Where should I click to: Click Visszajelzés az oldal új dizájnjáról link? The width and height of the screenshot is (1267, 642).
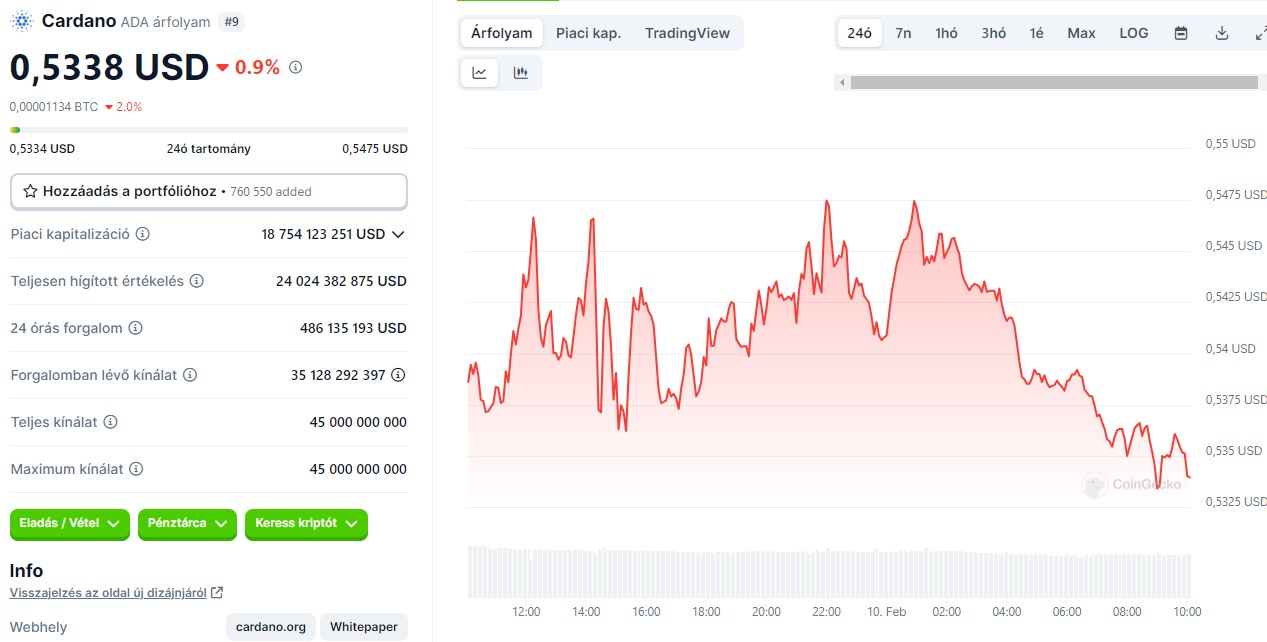coord(108,593)
